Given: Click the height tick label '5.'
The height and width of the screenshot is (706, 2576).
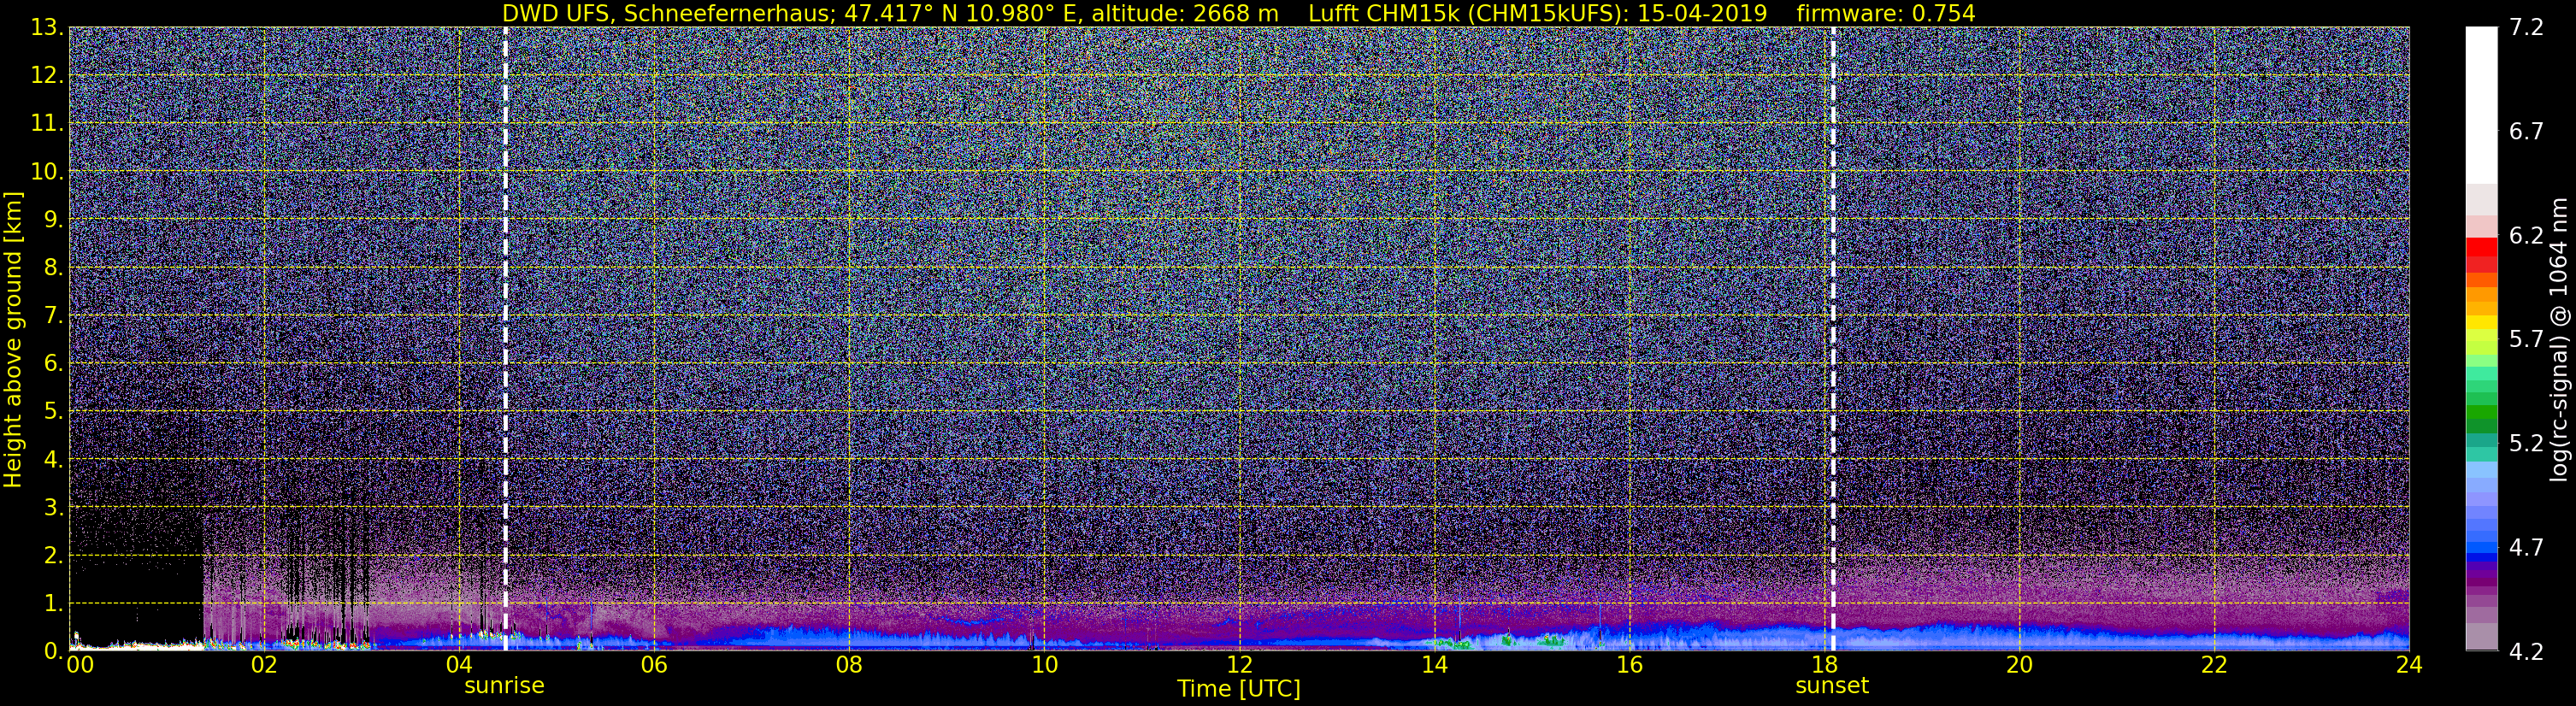Looking at the screenshot, I should (53, 412).
